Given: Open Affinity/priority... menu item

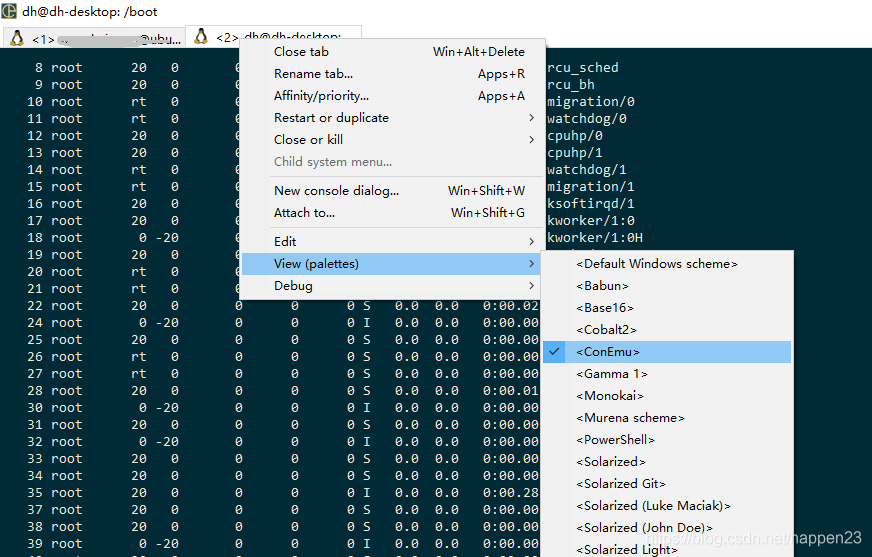Looking at the screenshot, I should click(x=392, y=96).
